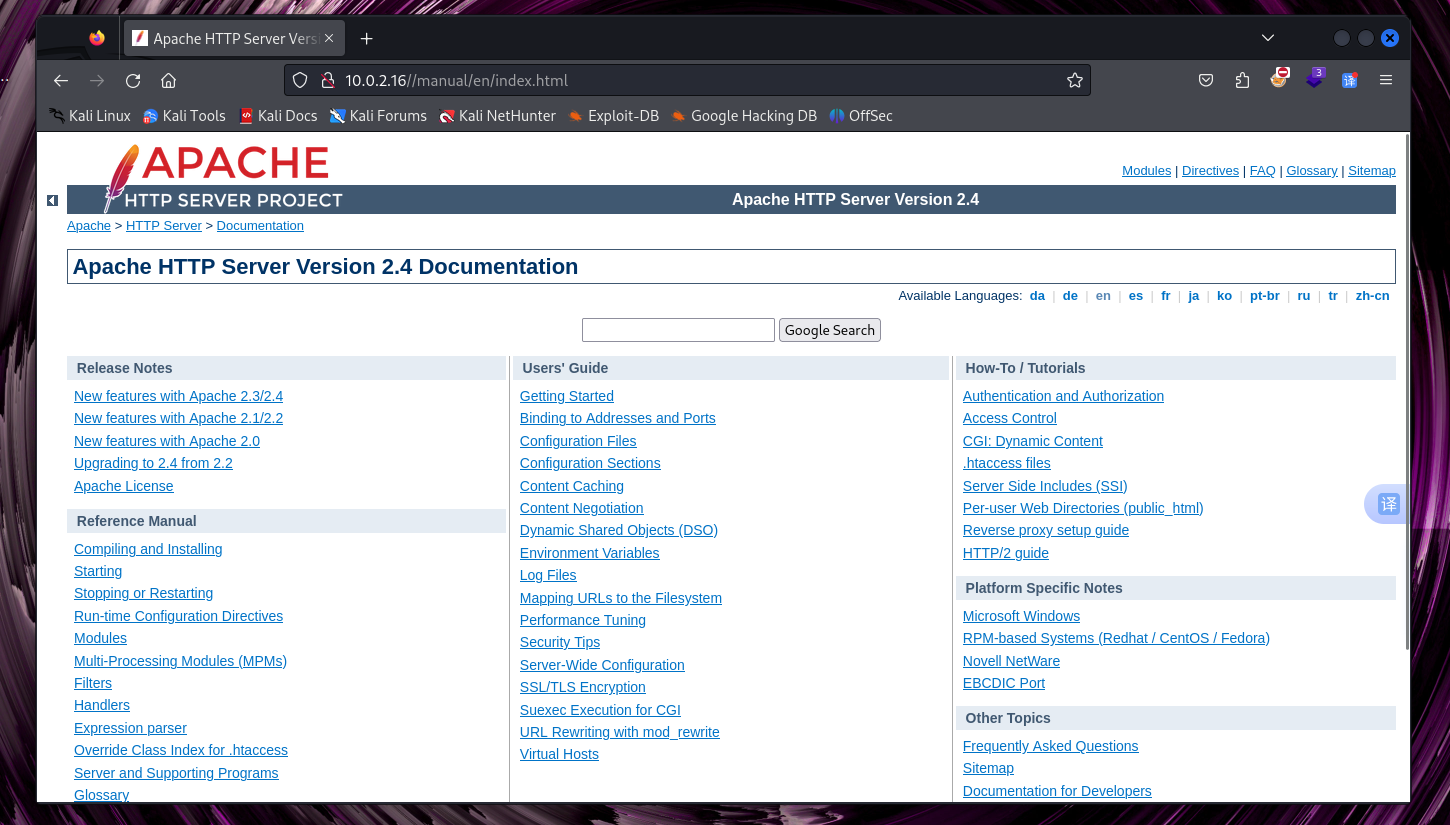This screenshot has width=1450, height=825.
Task: Open the .htaccess files link
Action: pos(1007,463)
